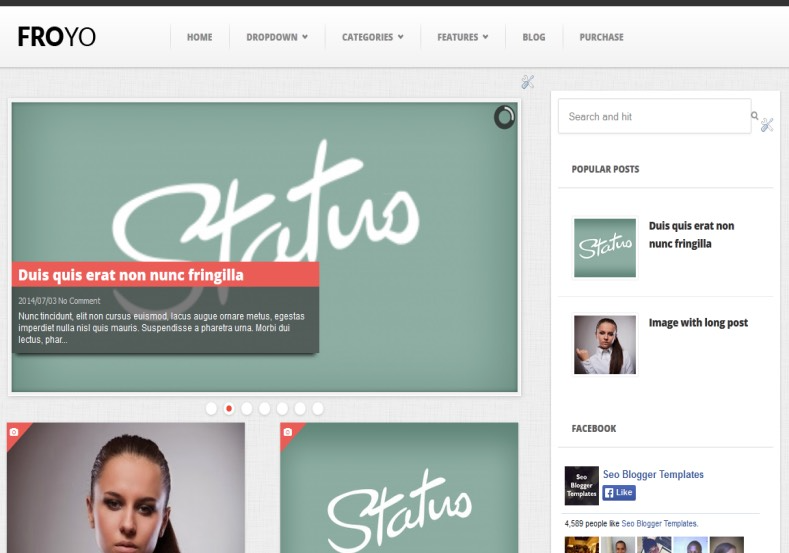This screenshot has width=789, height=553.
Task: Expand the CATEGORIES menu arrow
Action: pyautogui.click(x=401, y=37)
